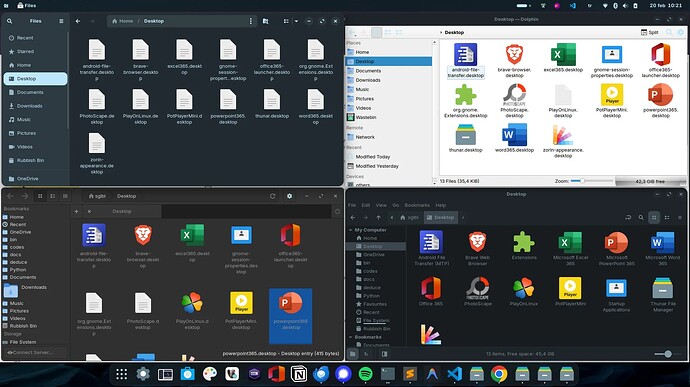Show places sidebar button in Nemo statusbar
Viewport: 690px width, 387px height.
point(353,354)
